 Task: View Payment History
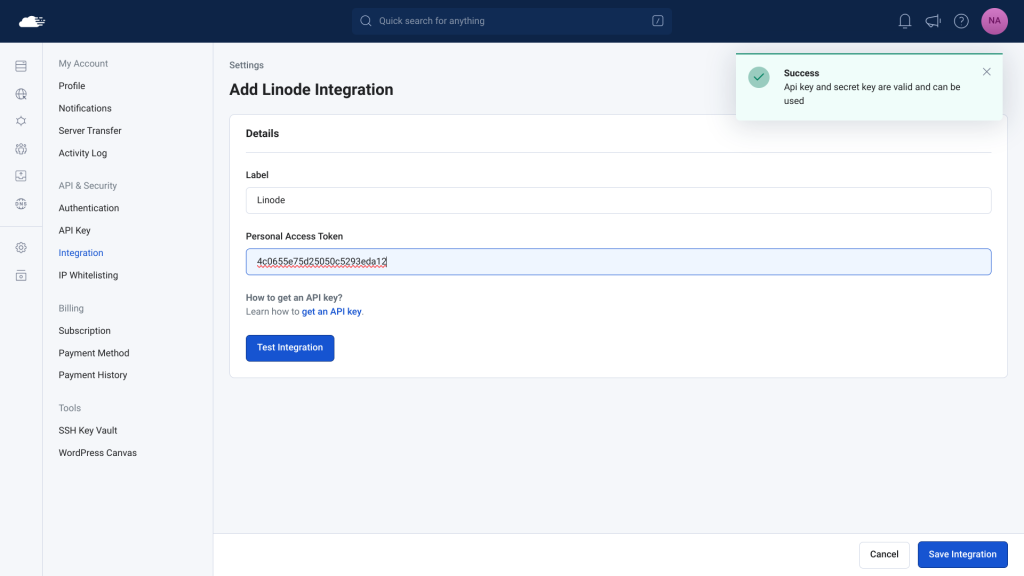(x=93, y=376)
